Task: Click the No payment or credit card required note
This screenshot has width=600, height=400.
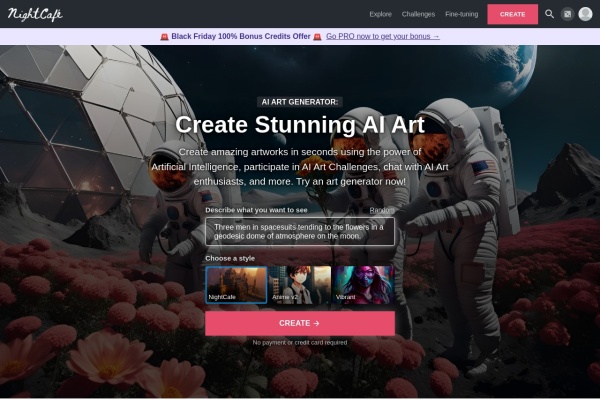Action: tap(300, 343)
